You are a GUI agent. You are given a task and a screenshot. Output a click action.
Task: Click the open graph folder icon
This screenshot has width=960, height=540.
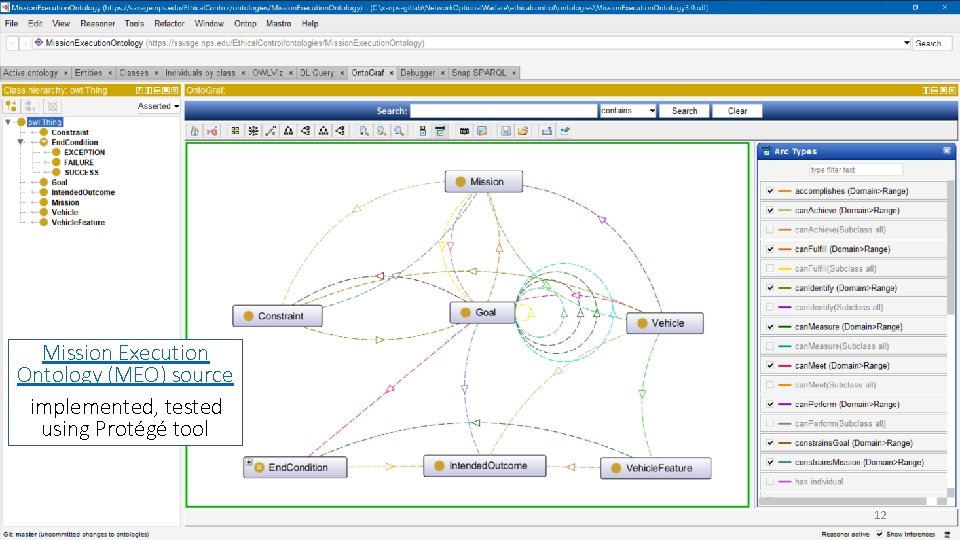(523, 131)
